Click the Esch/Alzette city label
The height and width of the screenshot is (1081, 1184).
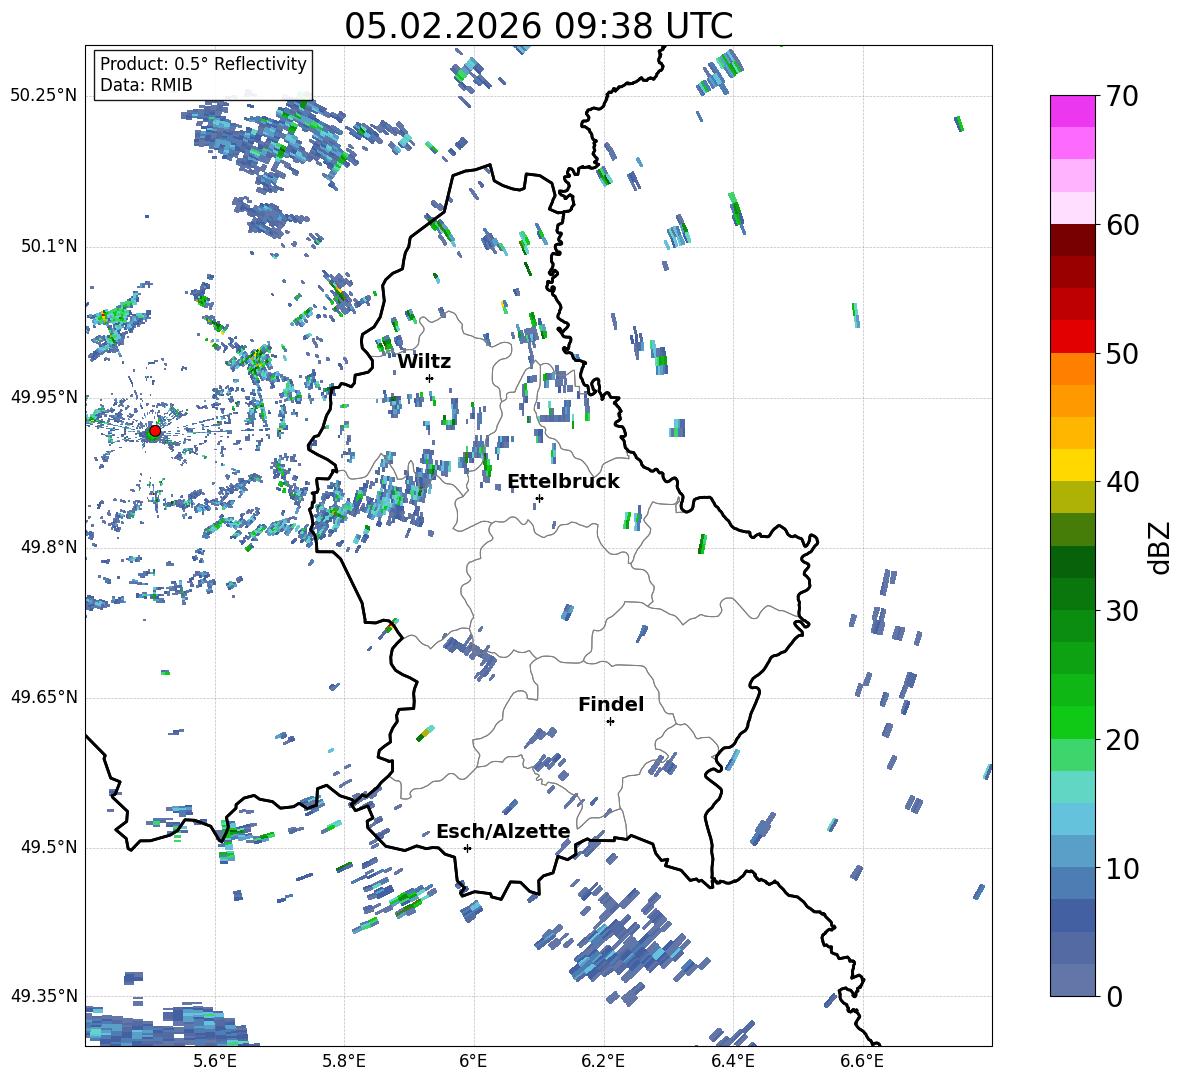[503, 831]
